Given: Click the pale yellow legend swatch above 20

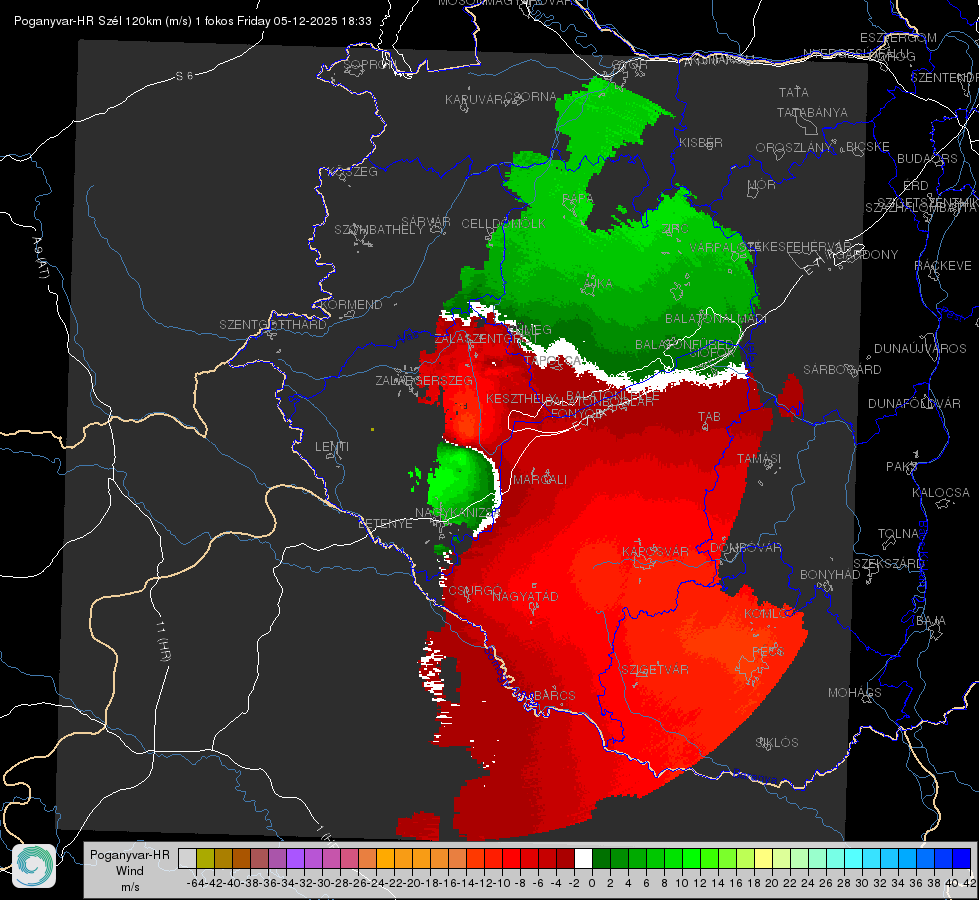Looking at the screenshot, I should pyautogui.click(x=763, y=858).
